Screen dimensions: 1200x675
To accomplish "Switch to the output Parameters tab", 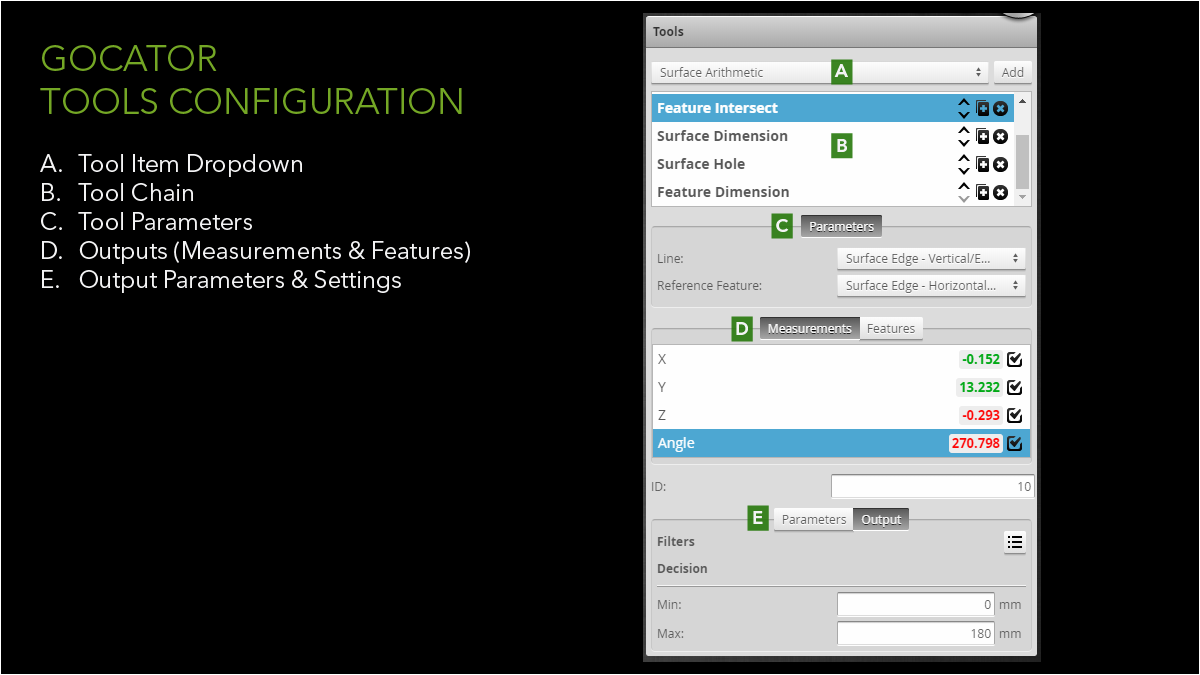I will 812,519.
